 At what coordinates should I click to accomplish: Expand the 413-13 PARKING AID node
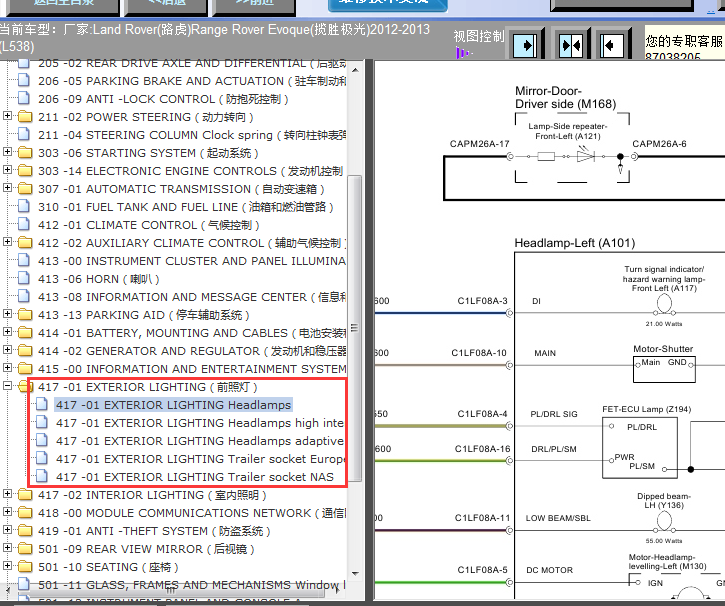tap(7, 314)
